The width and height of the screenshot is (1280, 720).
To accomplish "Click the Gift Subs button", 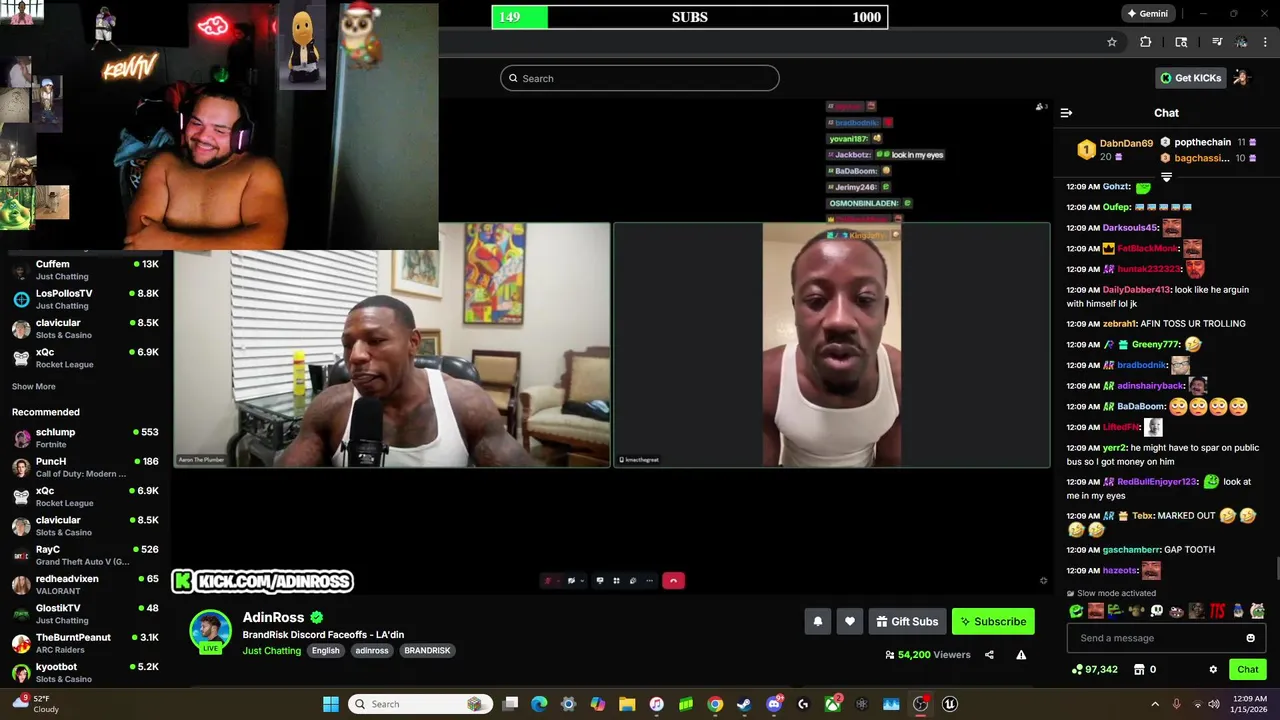I will [x=907, y=621].
